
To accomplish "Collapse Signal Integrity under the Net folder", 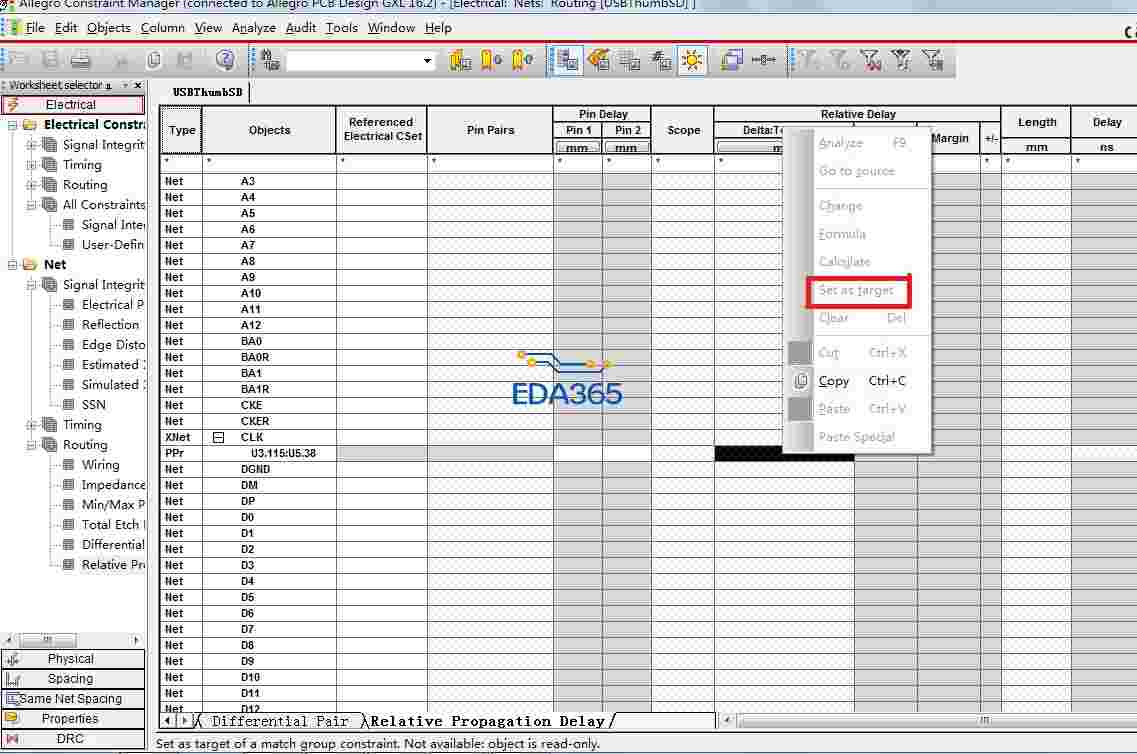I will click(x=31, y=285).
